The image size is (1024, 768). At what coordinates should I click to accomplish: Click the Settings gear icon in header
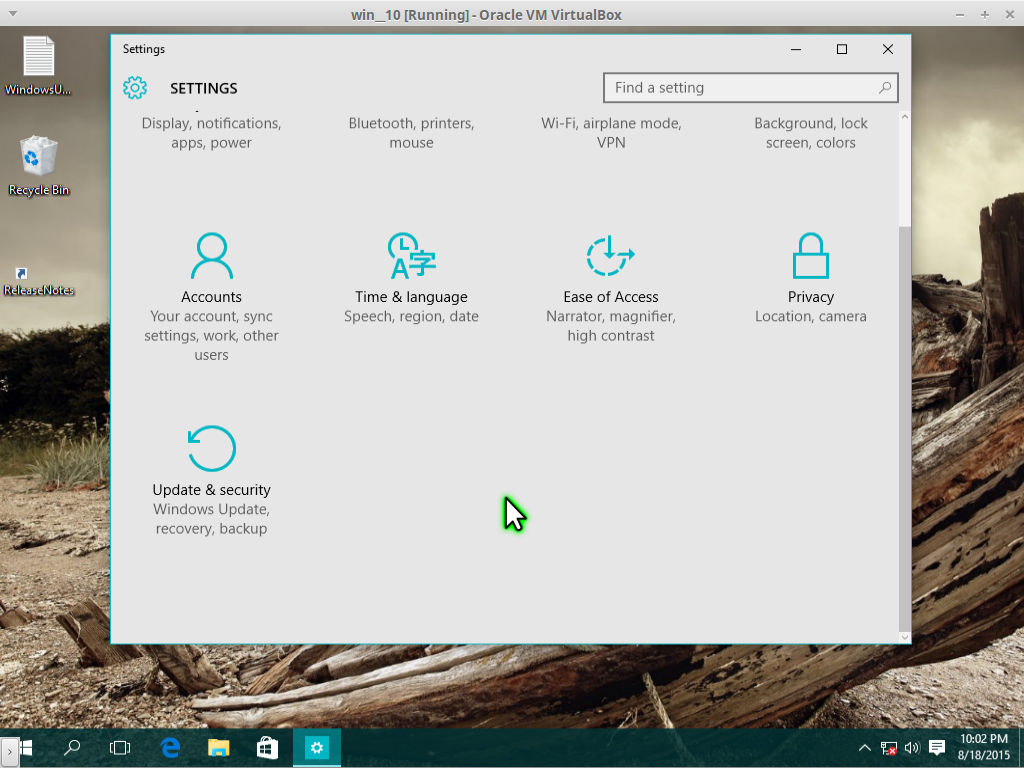135,88
